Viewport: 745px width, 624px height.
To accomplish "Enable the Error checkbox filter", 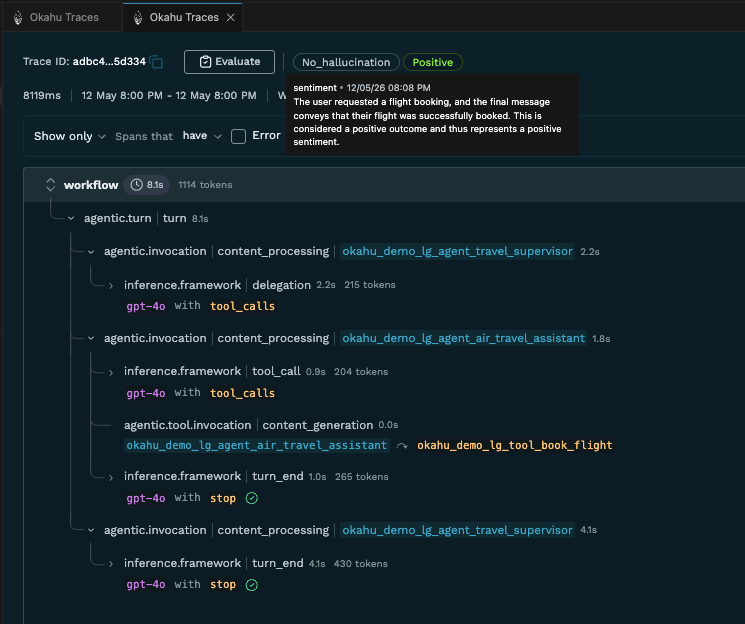I will 239,136.
